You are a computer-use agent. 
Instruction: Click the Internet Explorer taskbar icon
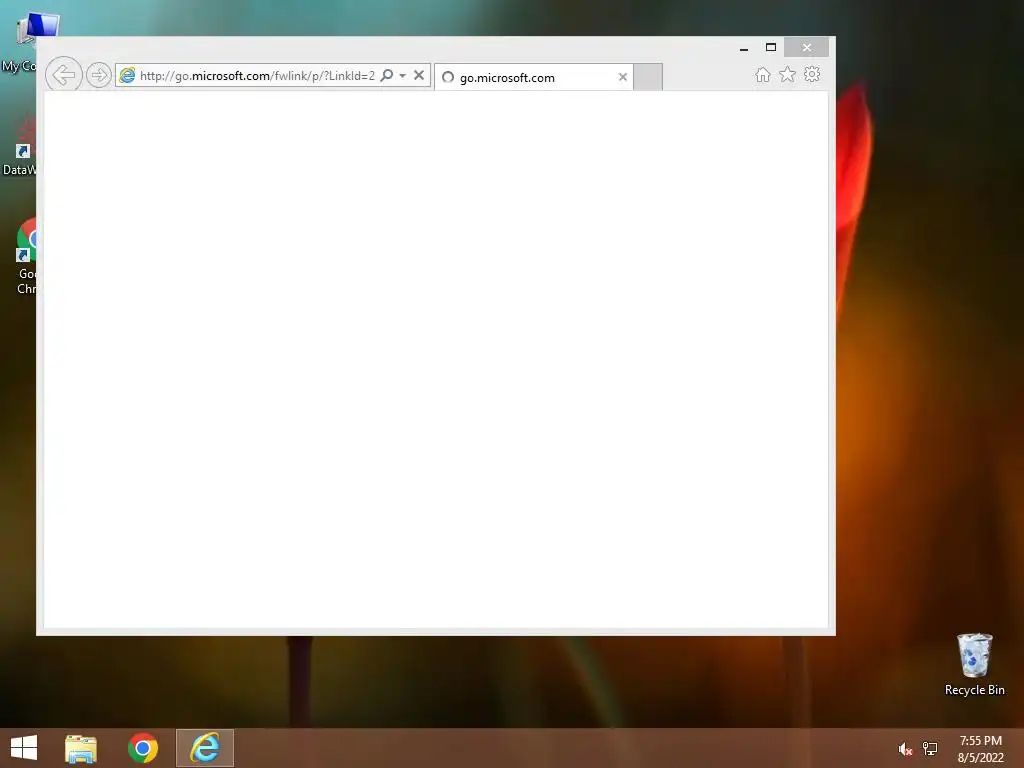[x=205, y=748]
